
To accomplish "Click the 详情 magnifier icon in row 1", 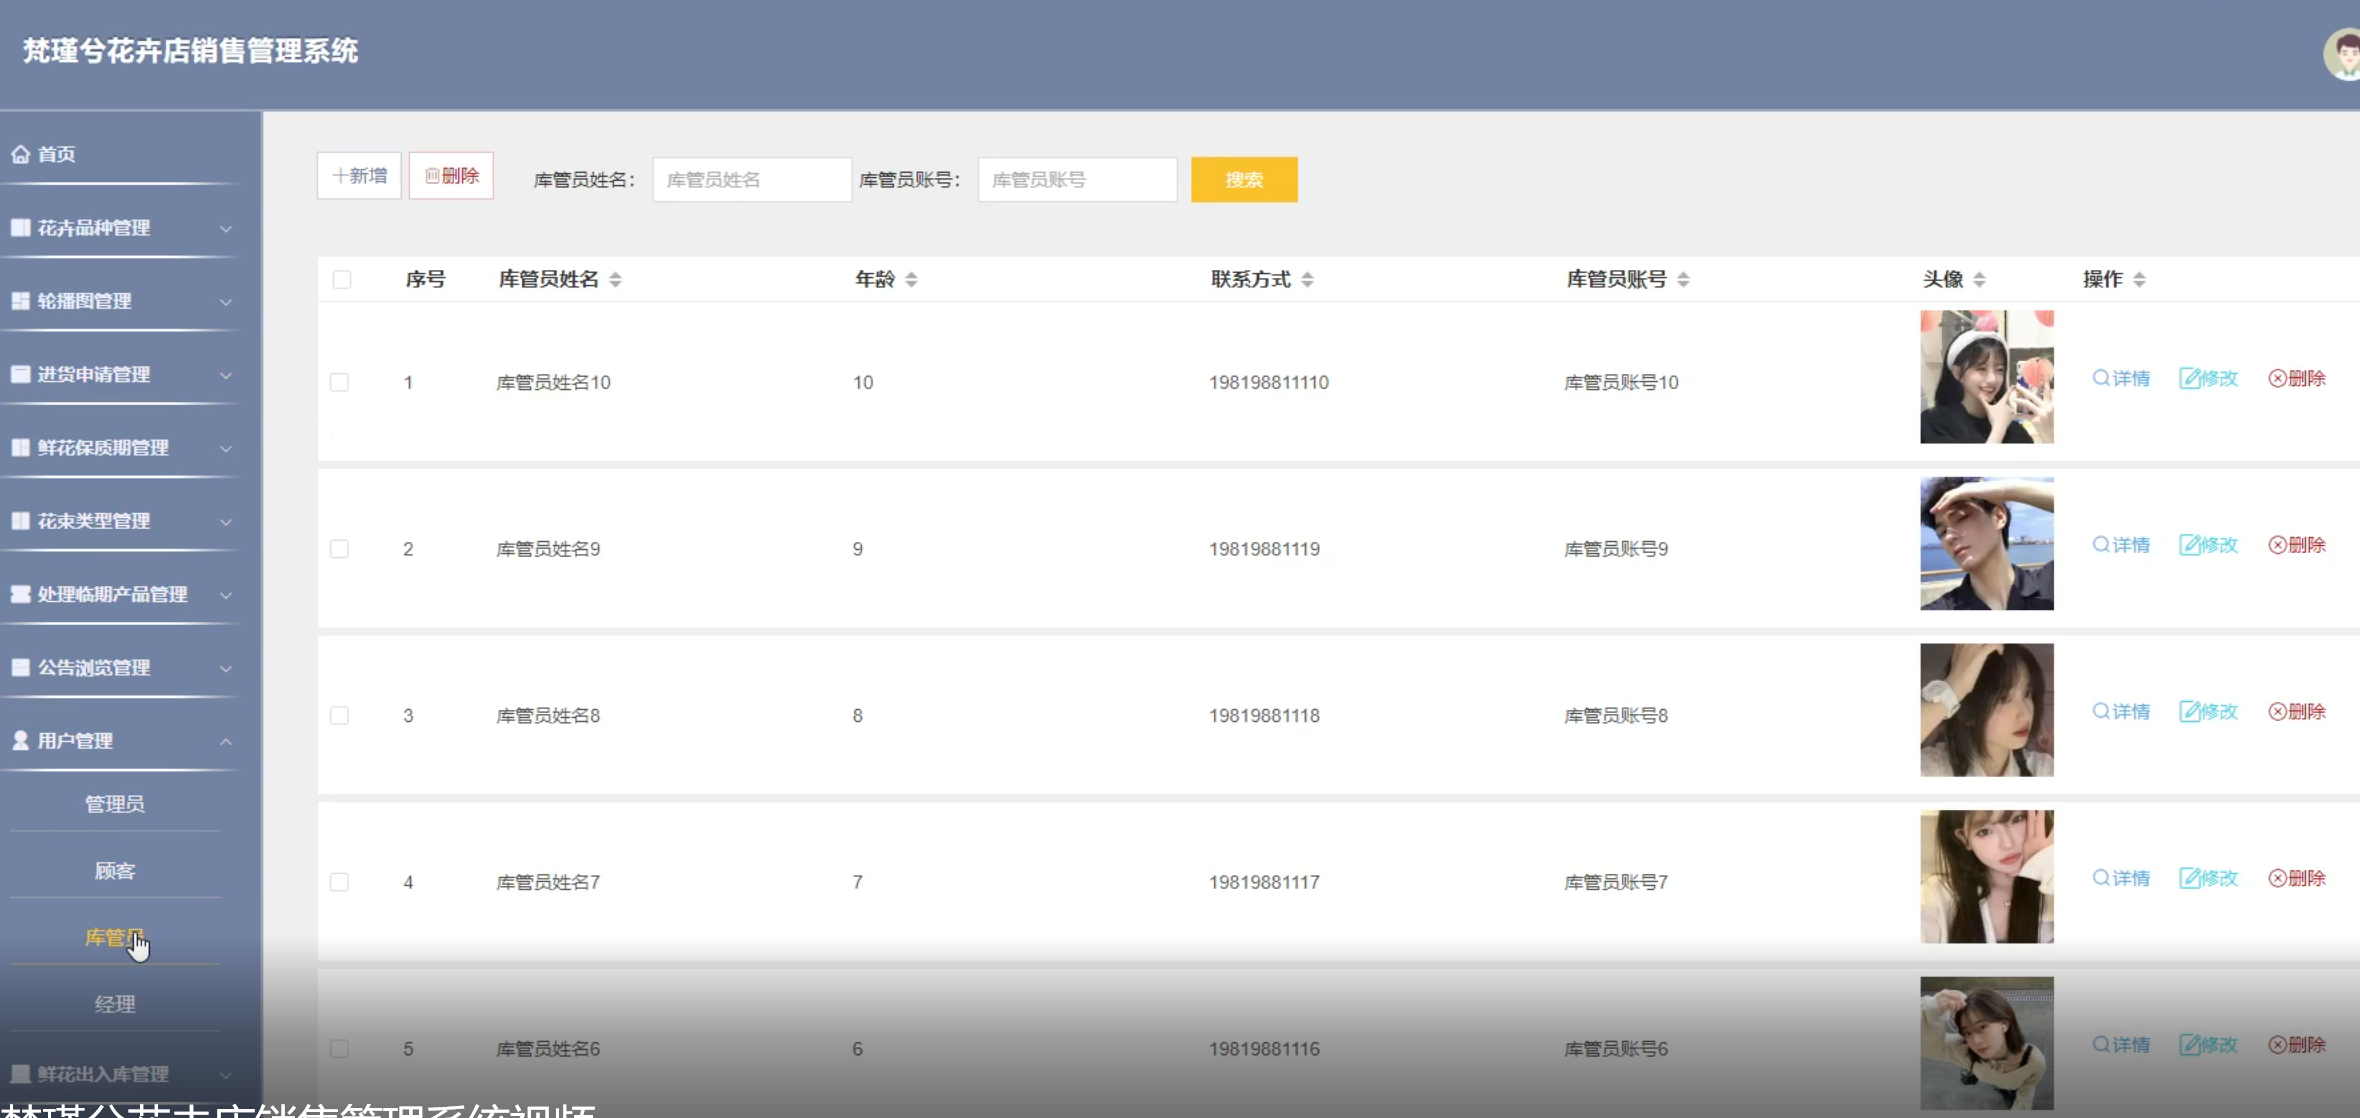I will pyautogui.click(x=2101, y=378).
